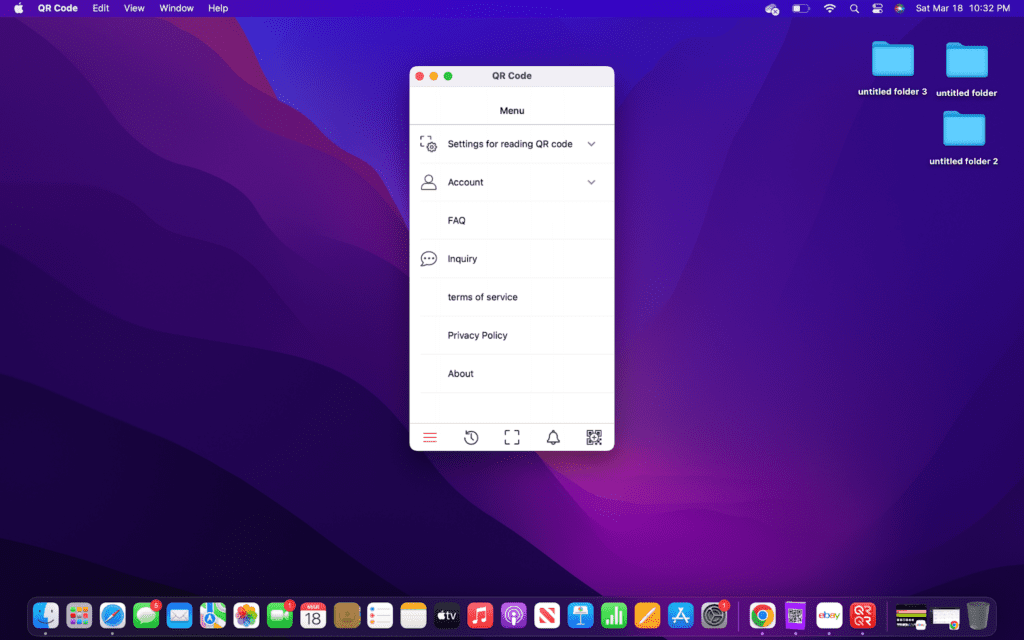Viewport: 1024px width, 640px height.
Task: Open the FAQ page
Action: tap(457, 220)
